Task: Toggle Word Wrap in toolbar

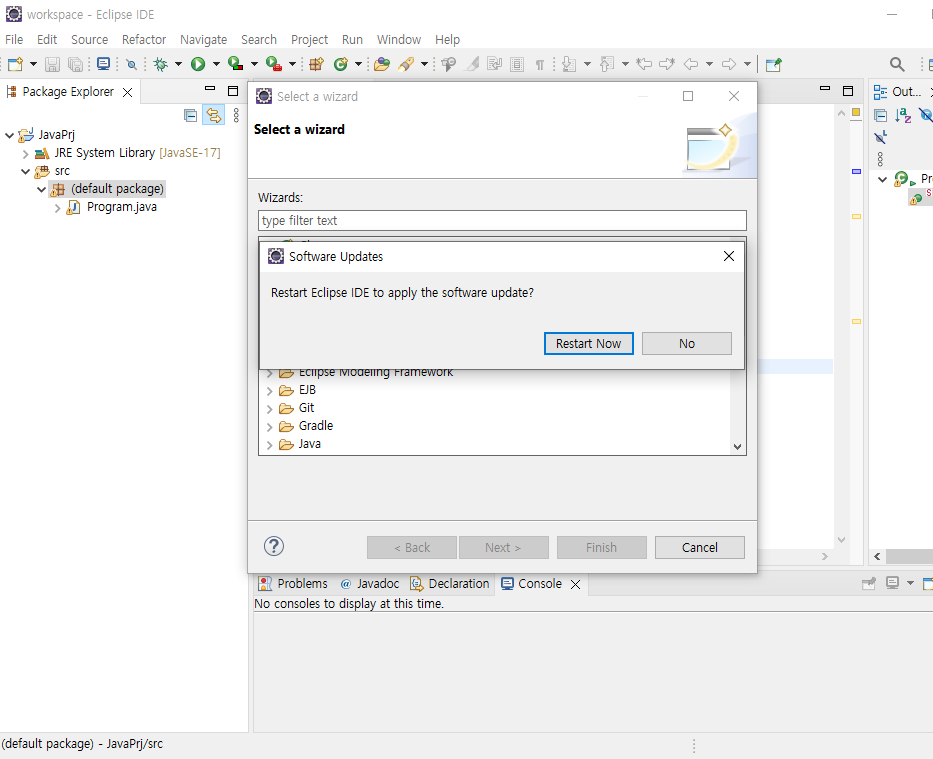Action: [494, 64]
